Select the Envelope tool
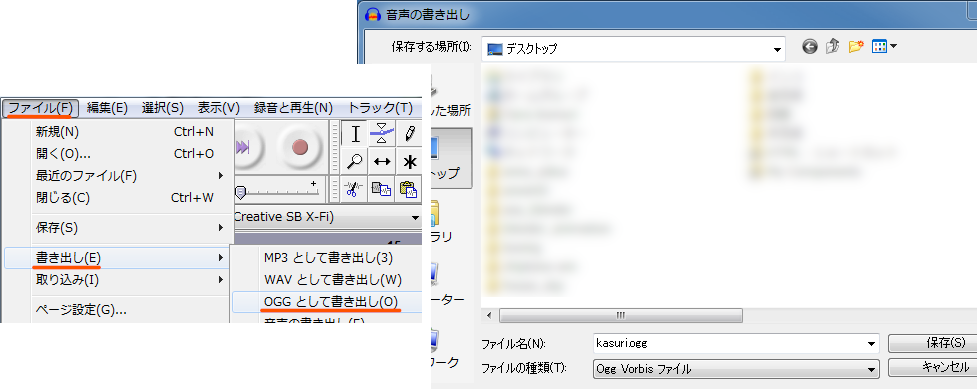977x389 pixels. point(382,133)
